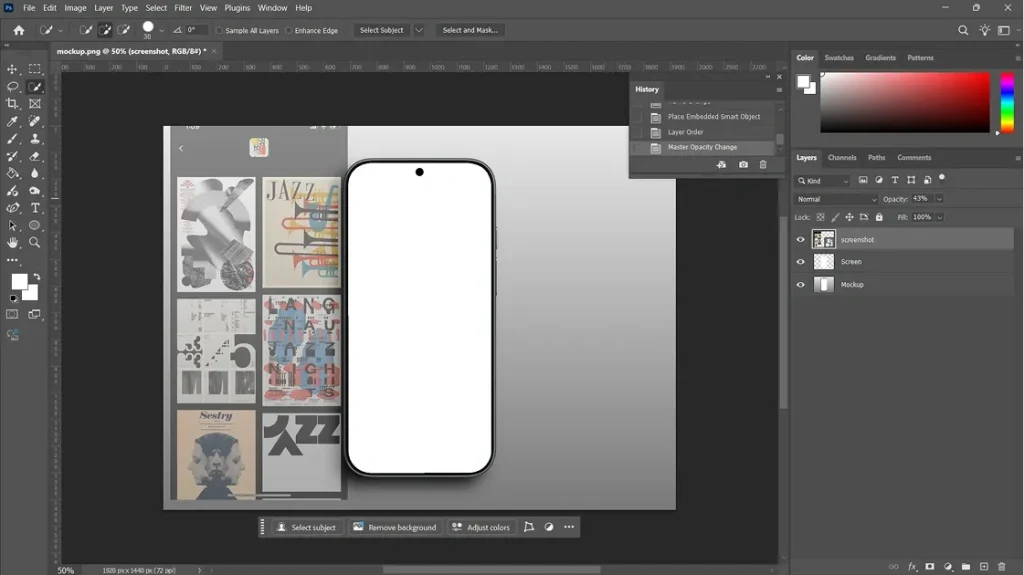Toggle Quick Mask mode
Viewport: 1024px width, 575px height.
tap(12, 314)
